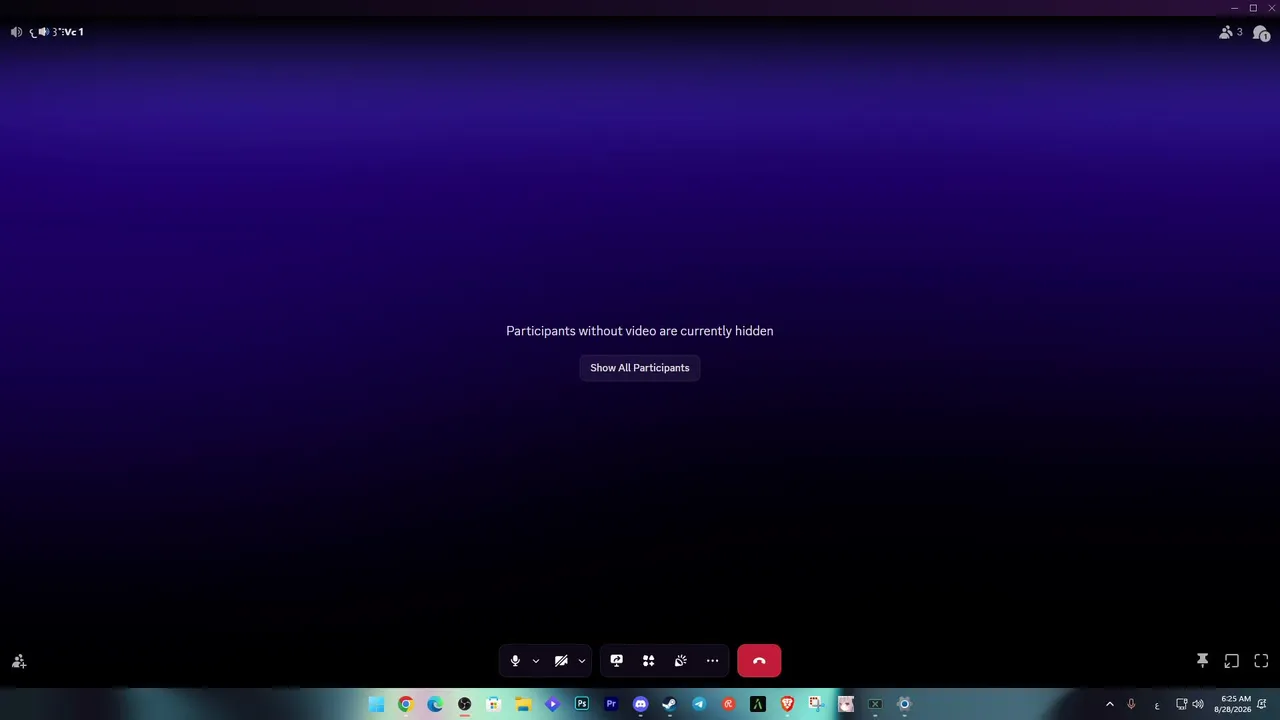Click Show All Participants
1280x720 pixels.
[640, 368]
